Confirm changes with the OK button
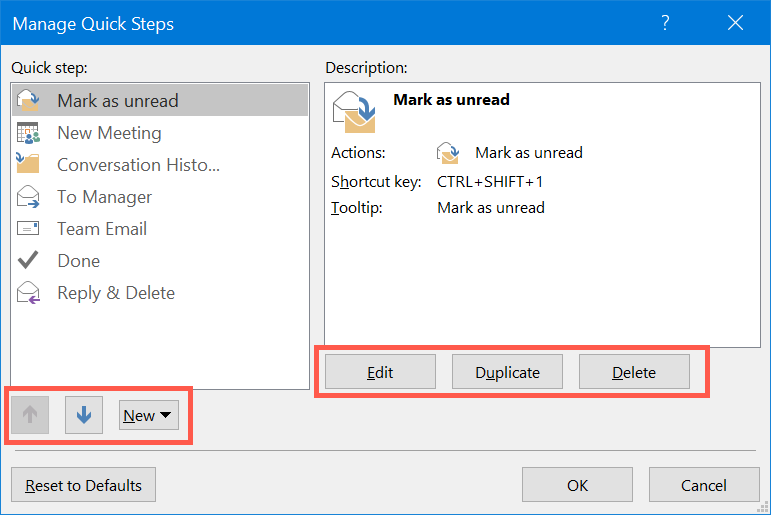The width and height of the screenshot is (771, 515). pyautogui.click(x=577, y=486)
